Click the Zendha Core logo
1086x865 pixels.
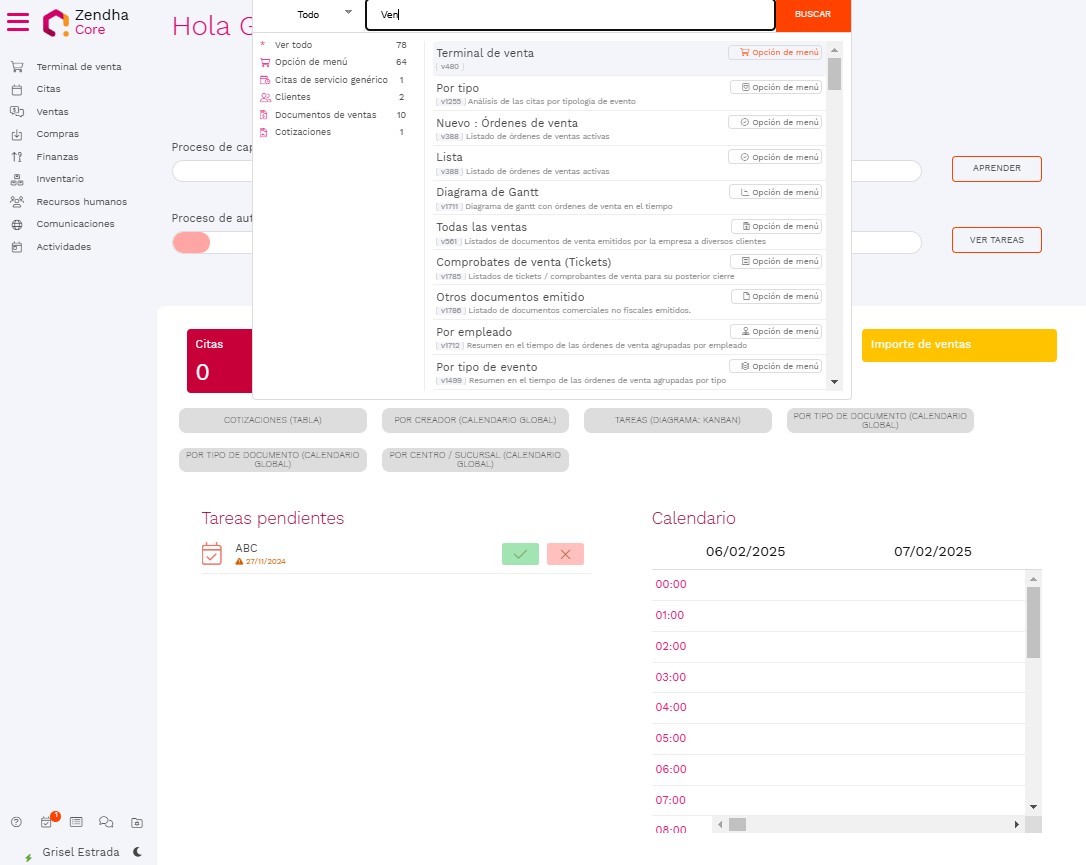point(86,22)
